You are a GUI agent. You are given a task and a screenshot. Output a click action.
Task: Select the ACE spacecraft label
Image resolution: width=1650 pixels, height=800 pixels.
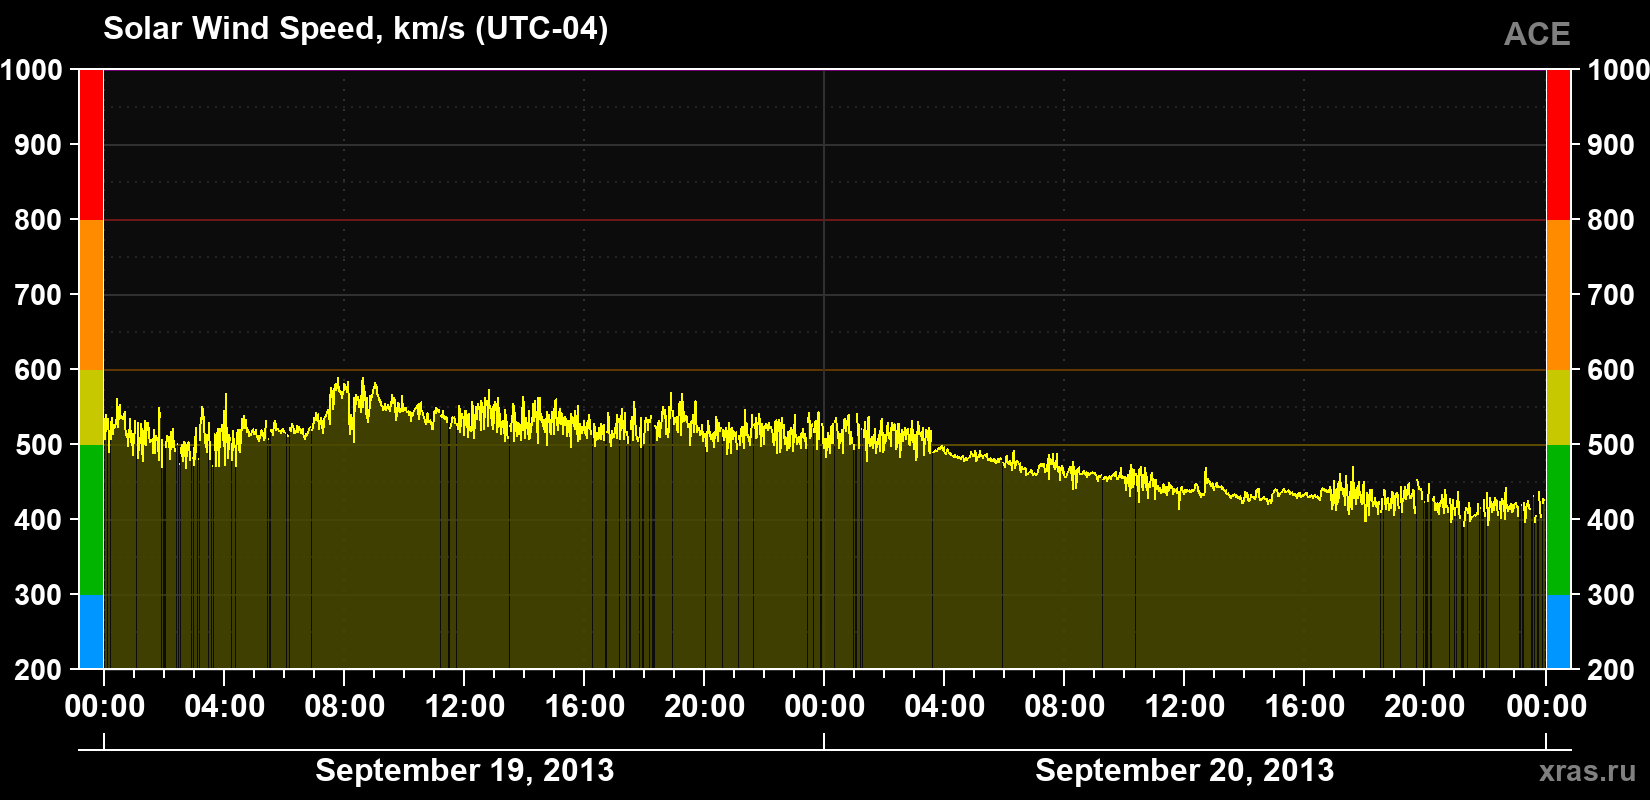pyautogui.click(x=1537, y=34)
